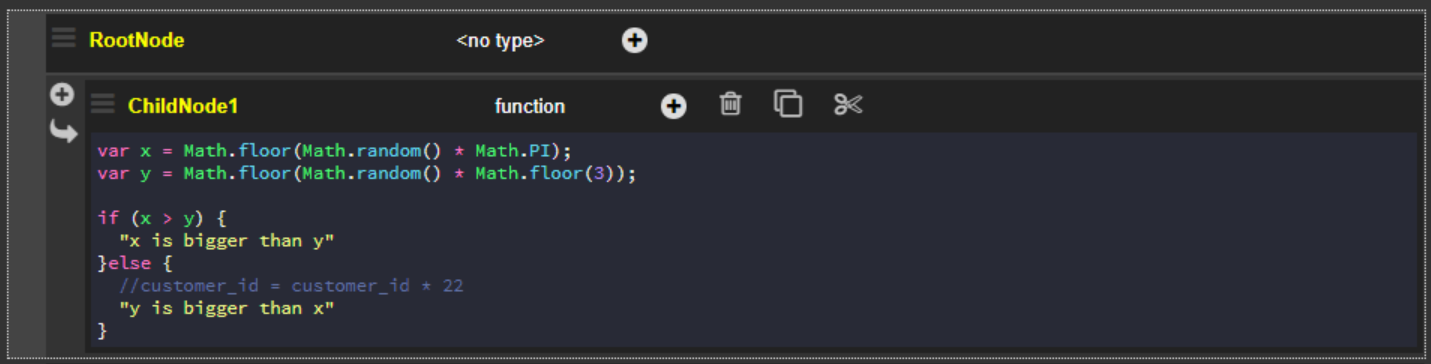Click the 'var y = Math.floor' code line
The height and width of the screenshot is (364, 1431).
point(366,173)
